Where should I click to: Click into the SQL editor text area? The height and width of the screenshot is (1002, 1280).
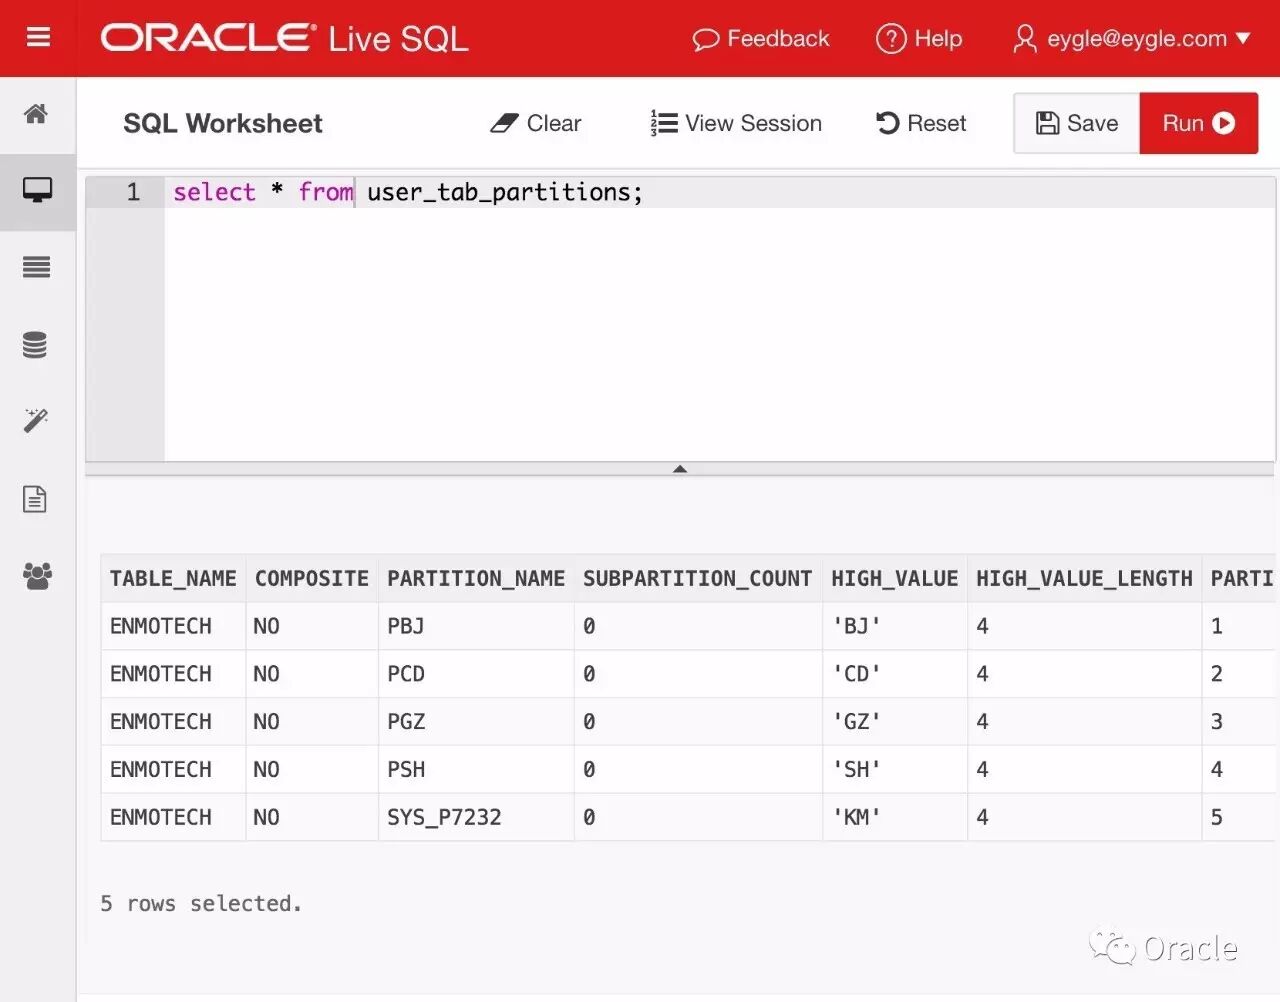[x=720, y=320]
